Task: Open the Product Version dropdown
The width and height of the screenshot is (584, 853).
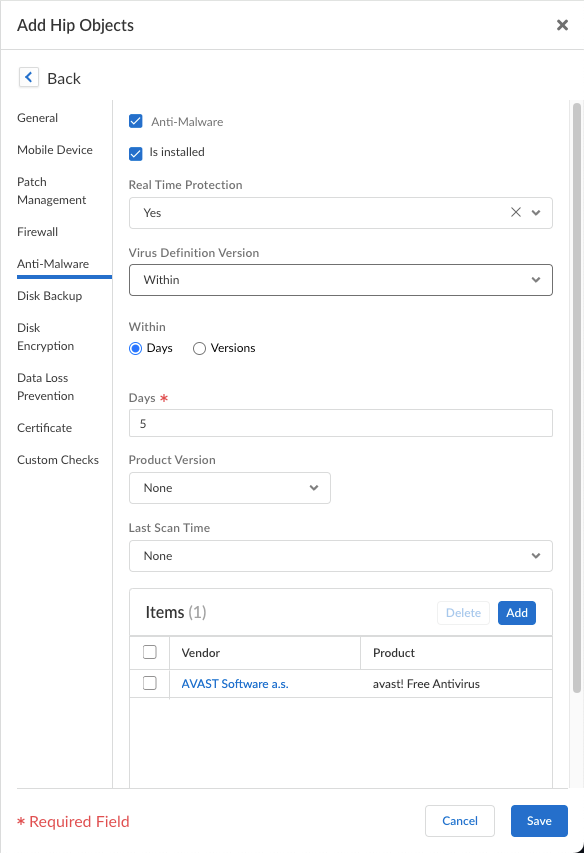Action: click(229, 488)
